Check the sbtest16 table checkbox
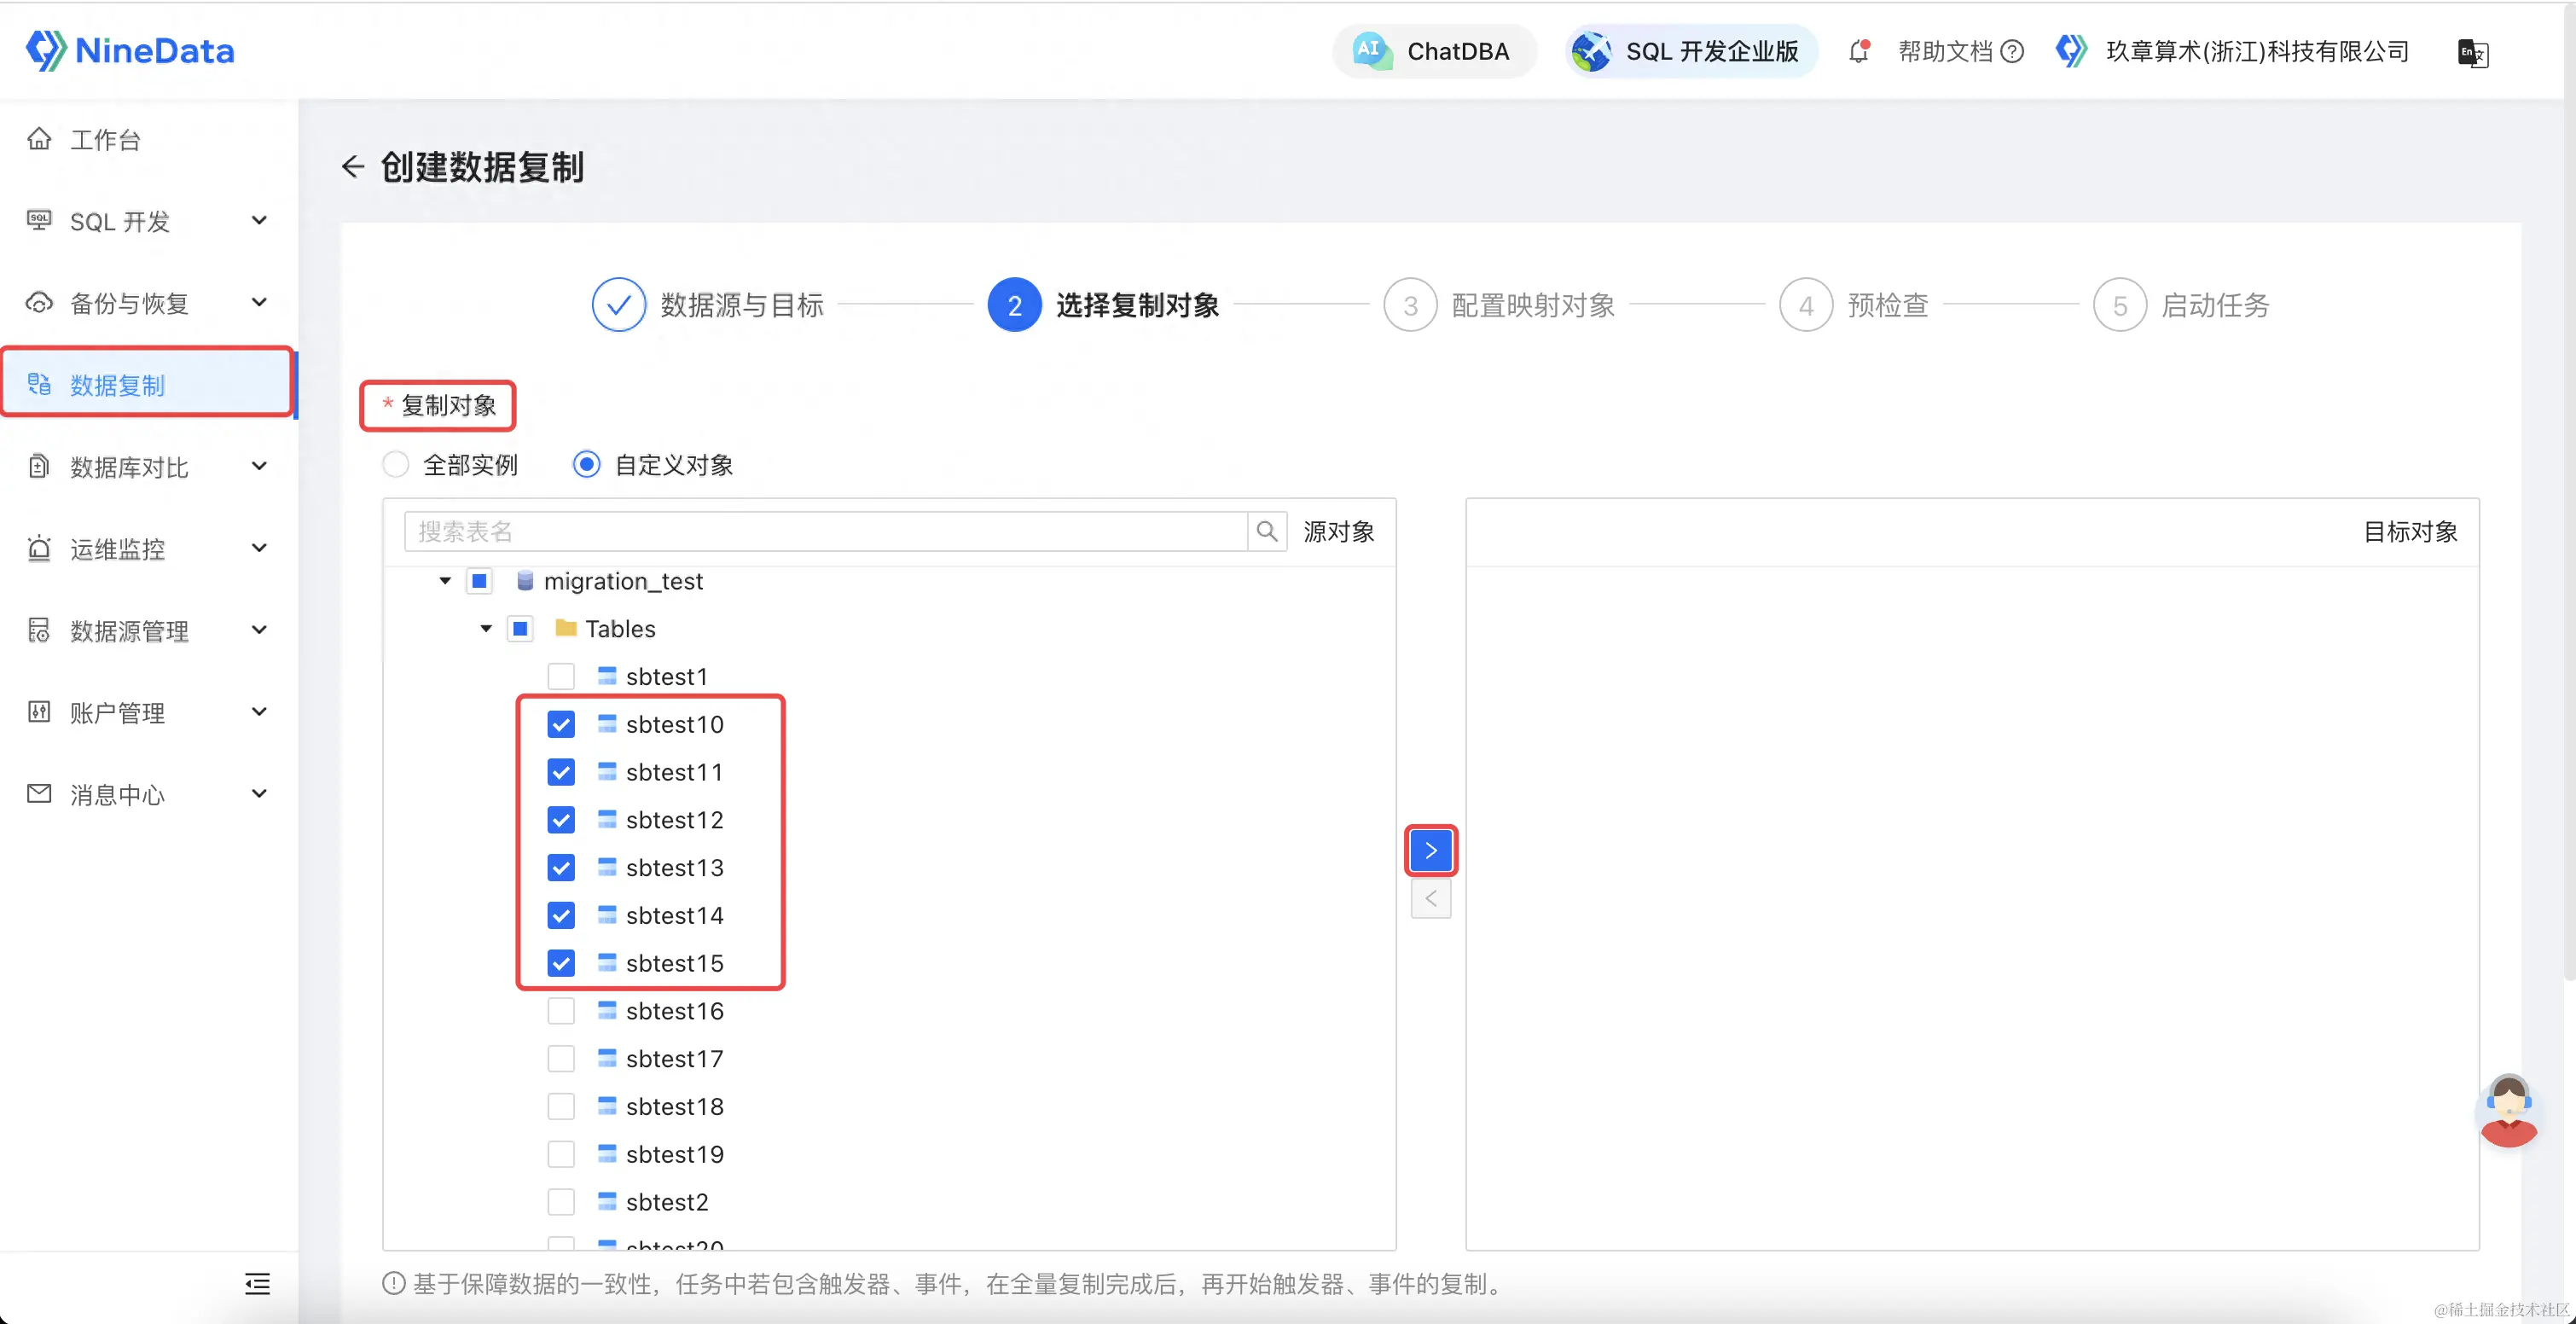Screen dimensions: 2576x1324 point(561,1011)
